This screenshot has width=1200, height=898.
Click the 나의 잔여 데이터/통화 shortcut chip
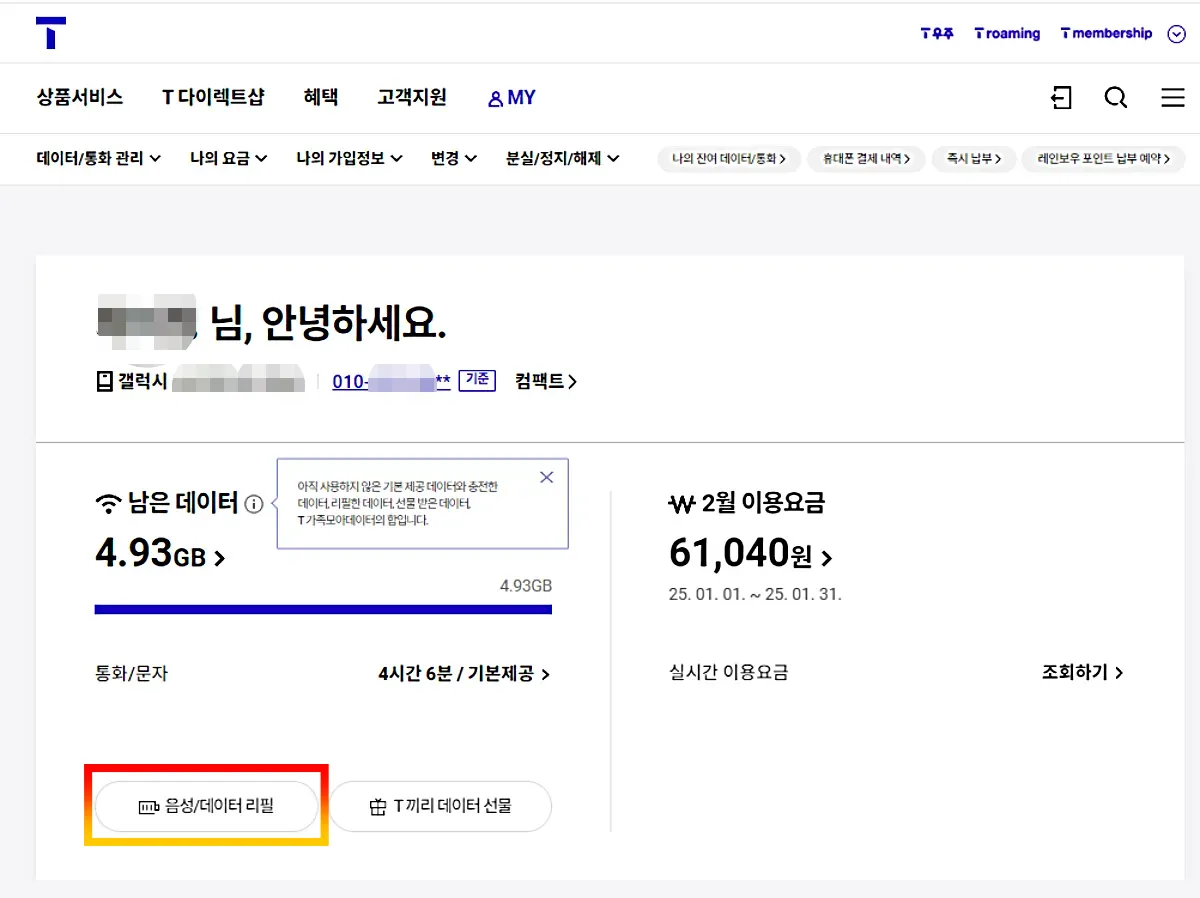pos(729,159)
